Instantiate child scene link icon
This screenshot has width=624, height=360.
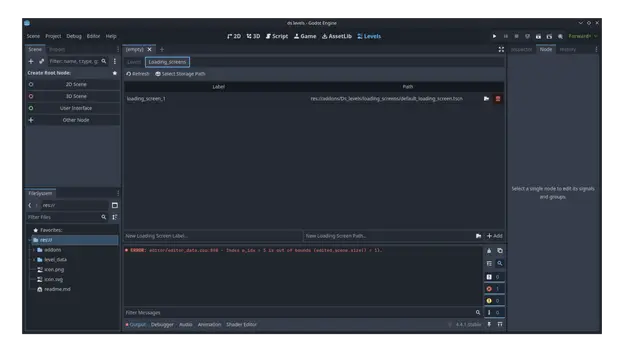click(41, 61)
